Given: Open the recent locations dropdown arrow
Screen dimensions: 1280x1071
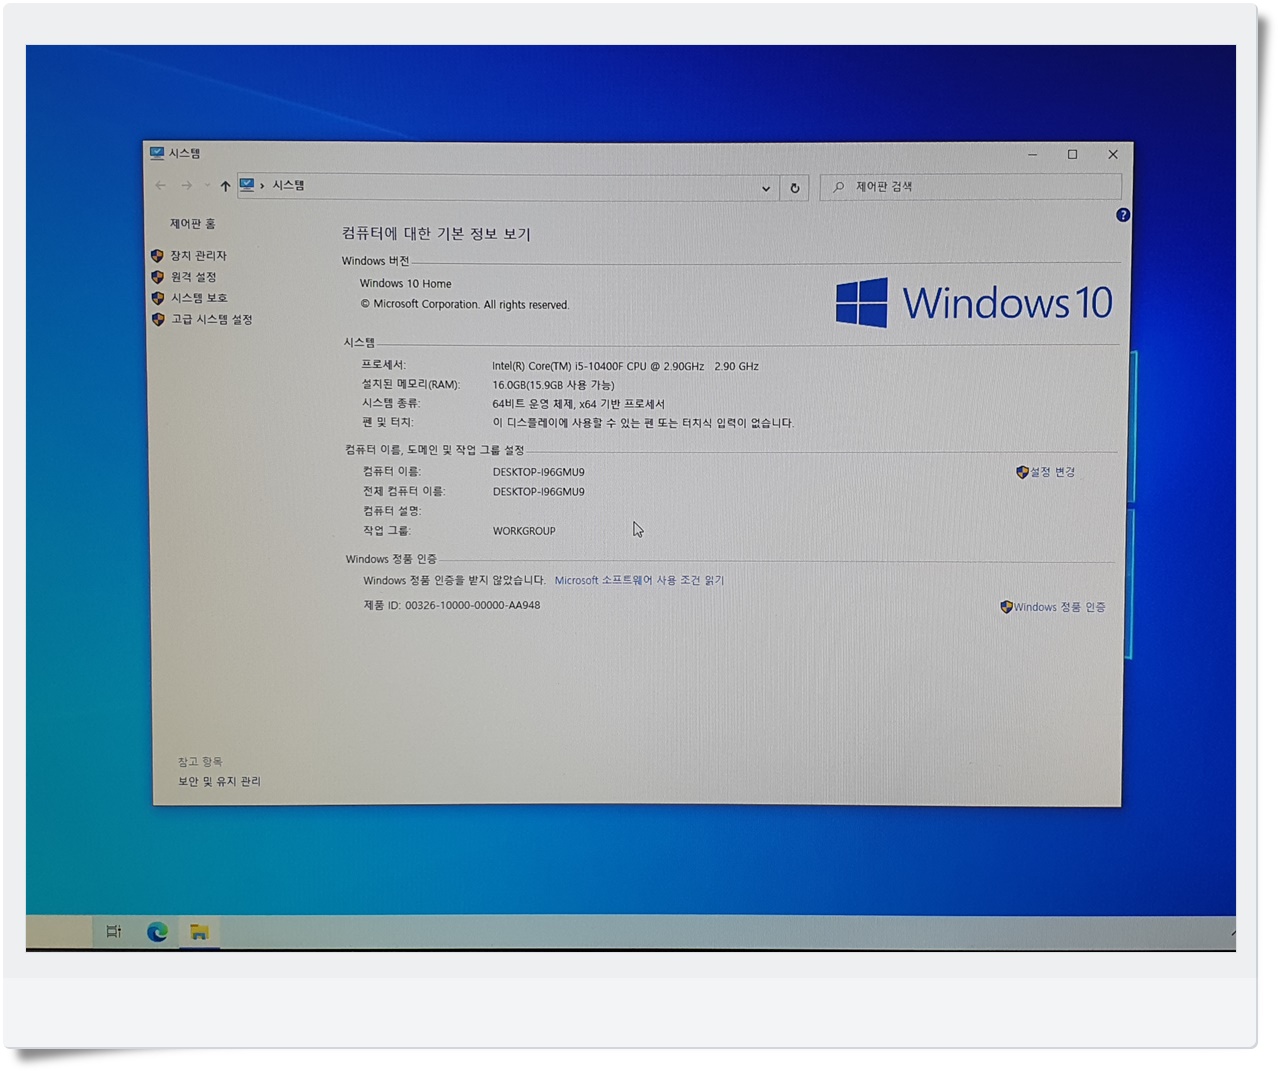Looking at the screenshot, I should (207, 186).
